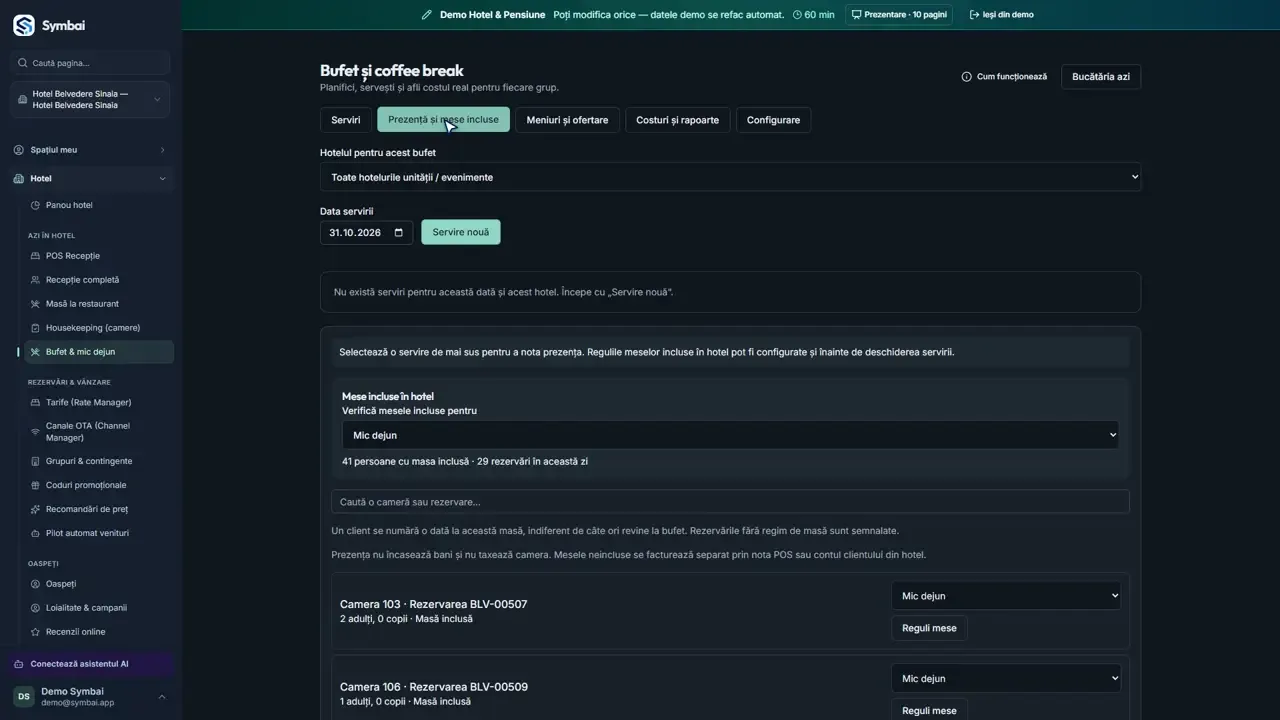Click the Housekeeping (camere) icon
Image resolution: width=1280 pixels, height=720 pixels.
pyautogui.click(x=36, y=328)
